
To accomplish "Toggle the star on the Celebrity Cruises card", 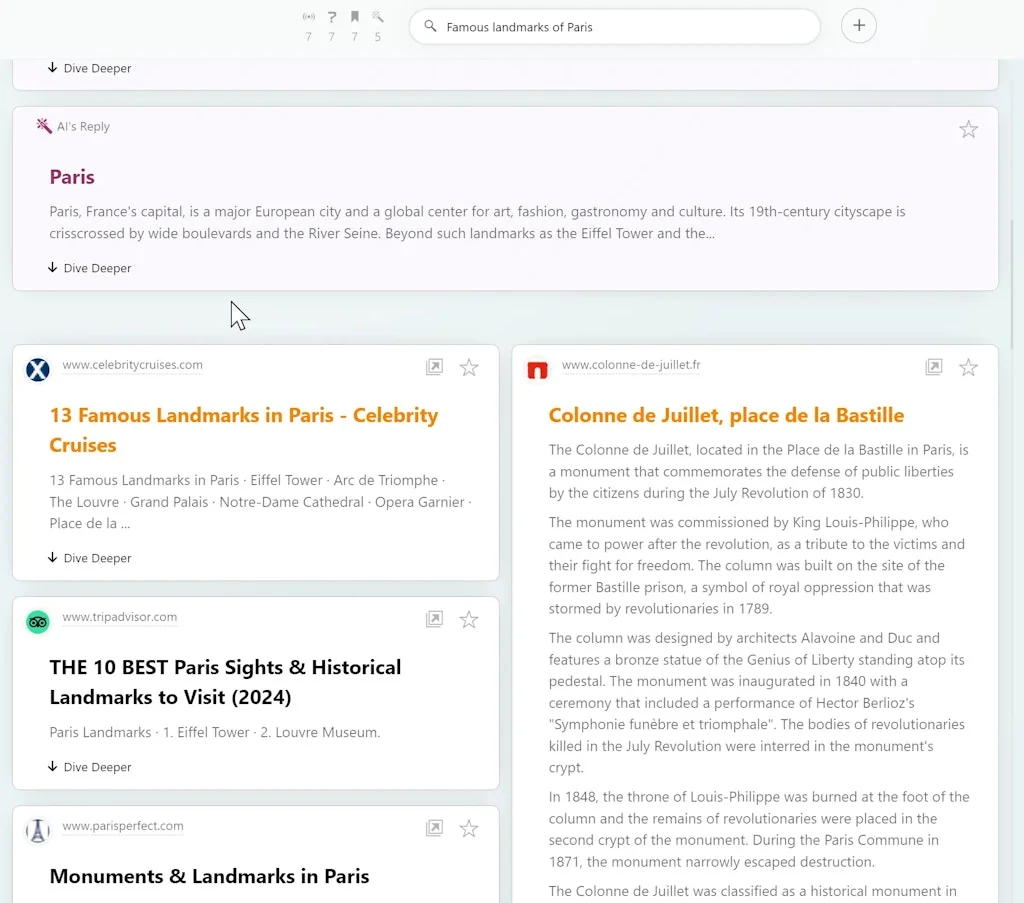I will click(469, 367).
